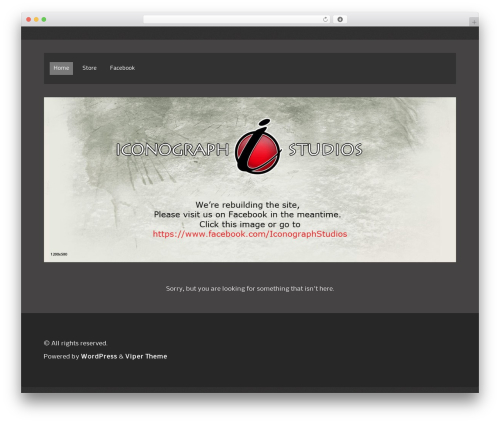Close the browser window with the red button
500x423 pixels.
(x=29, y=19)
